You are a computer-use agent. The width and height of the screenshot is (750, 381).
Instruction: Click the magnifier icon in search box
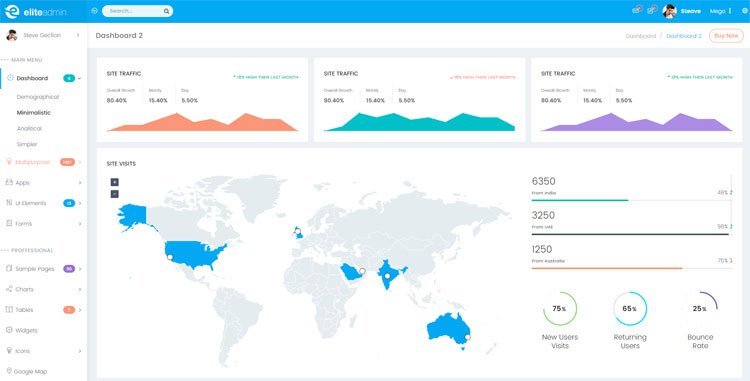click(166, 11)
